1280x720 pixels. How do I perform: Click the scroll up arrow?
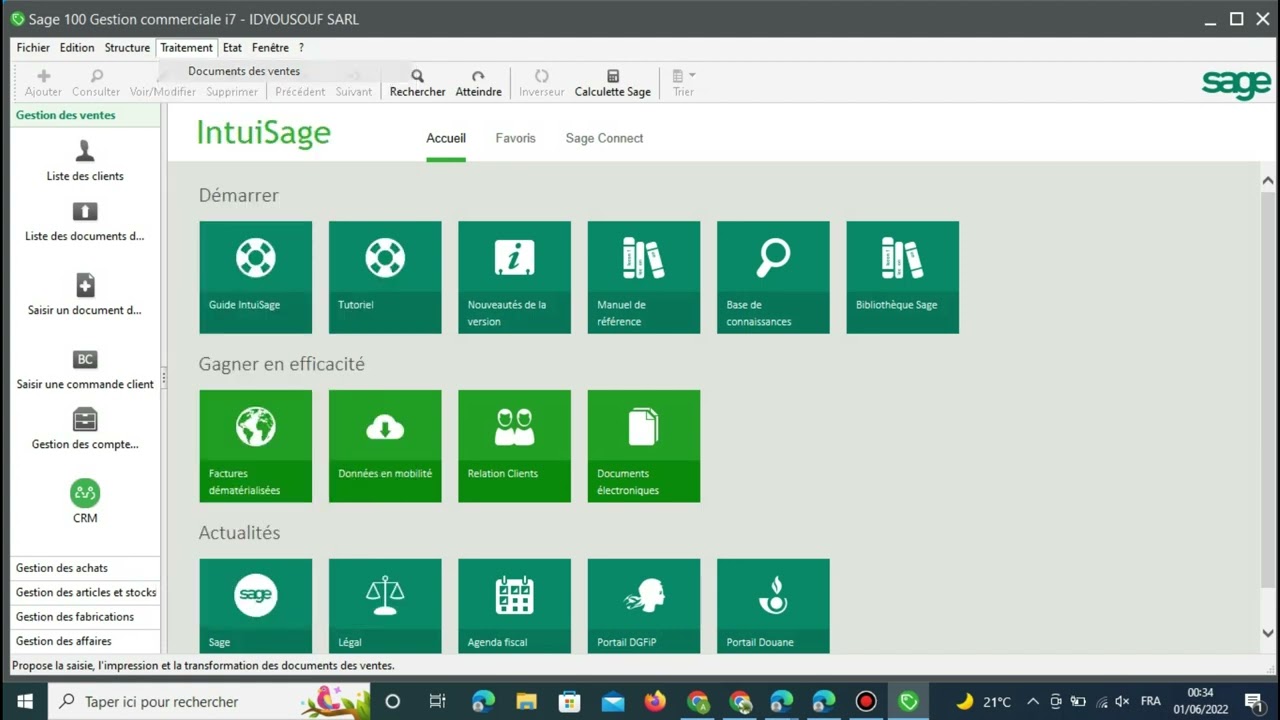click(1268, 181)
